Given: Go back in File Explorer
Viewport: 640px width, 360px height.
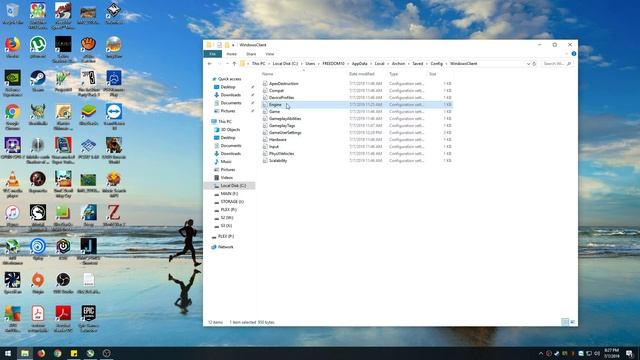Looking at the screenshot, I should (x=210, y=64).
